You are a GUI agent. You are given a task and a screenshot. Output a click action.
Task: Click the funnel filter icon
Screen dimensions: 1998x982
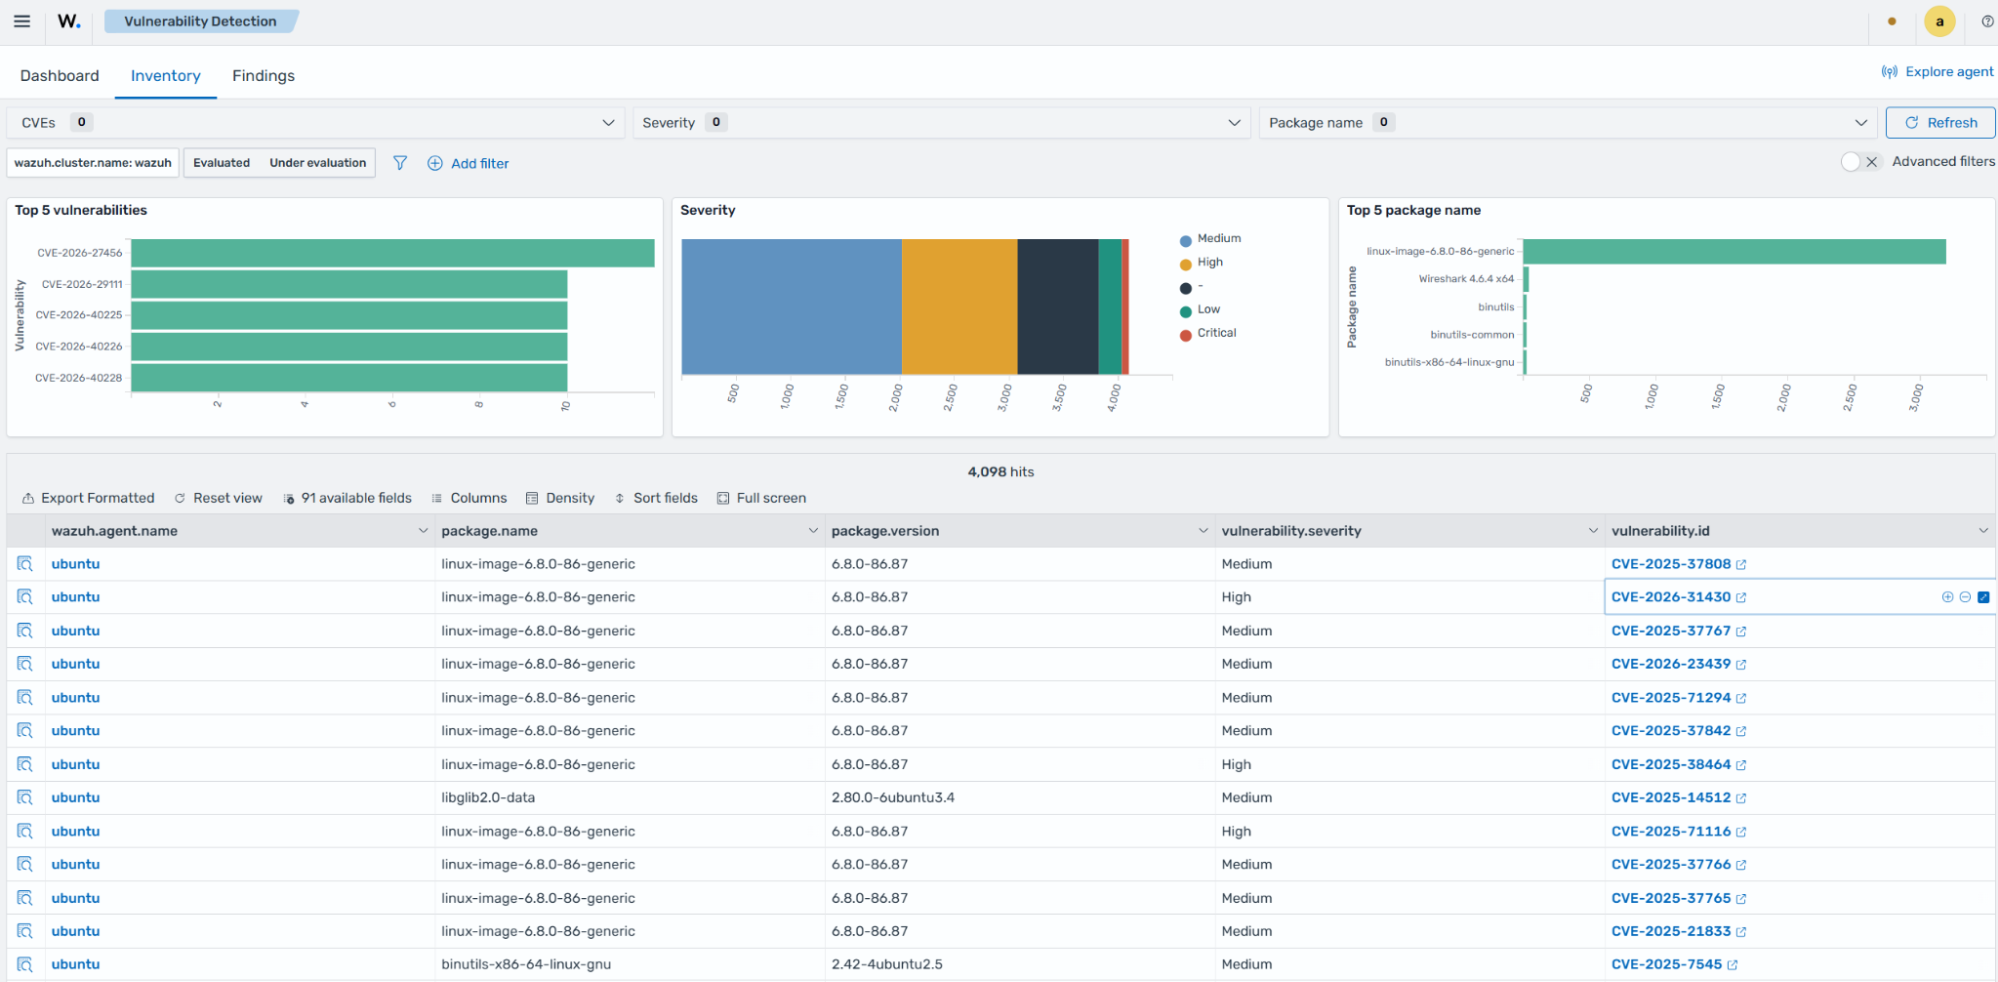pos(400,163)
